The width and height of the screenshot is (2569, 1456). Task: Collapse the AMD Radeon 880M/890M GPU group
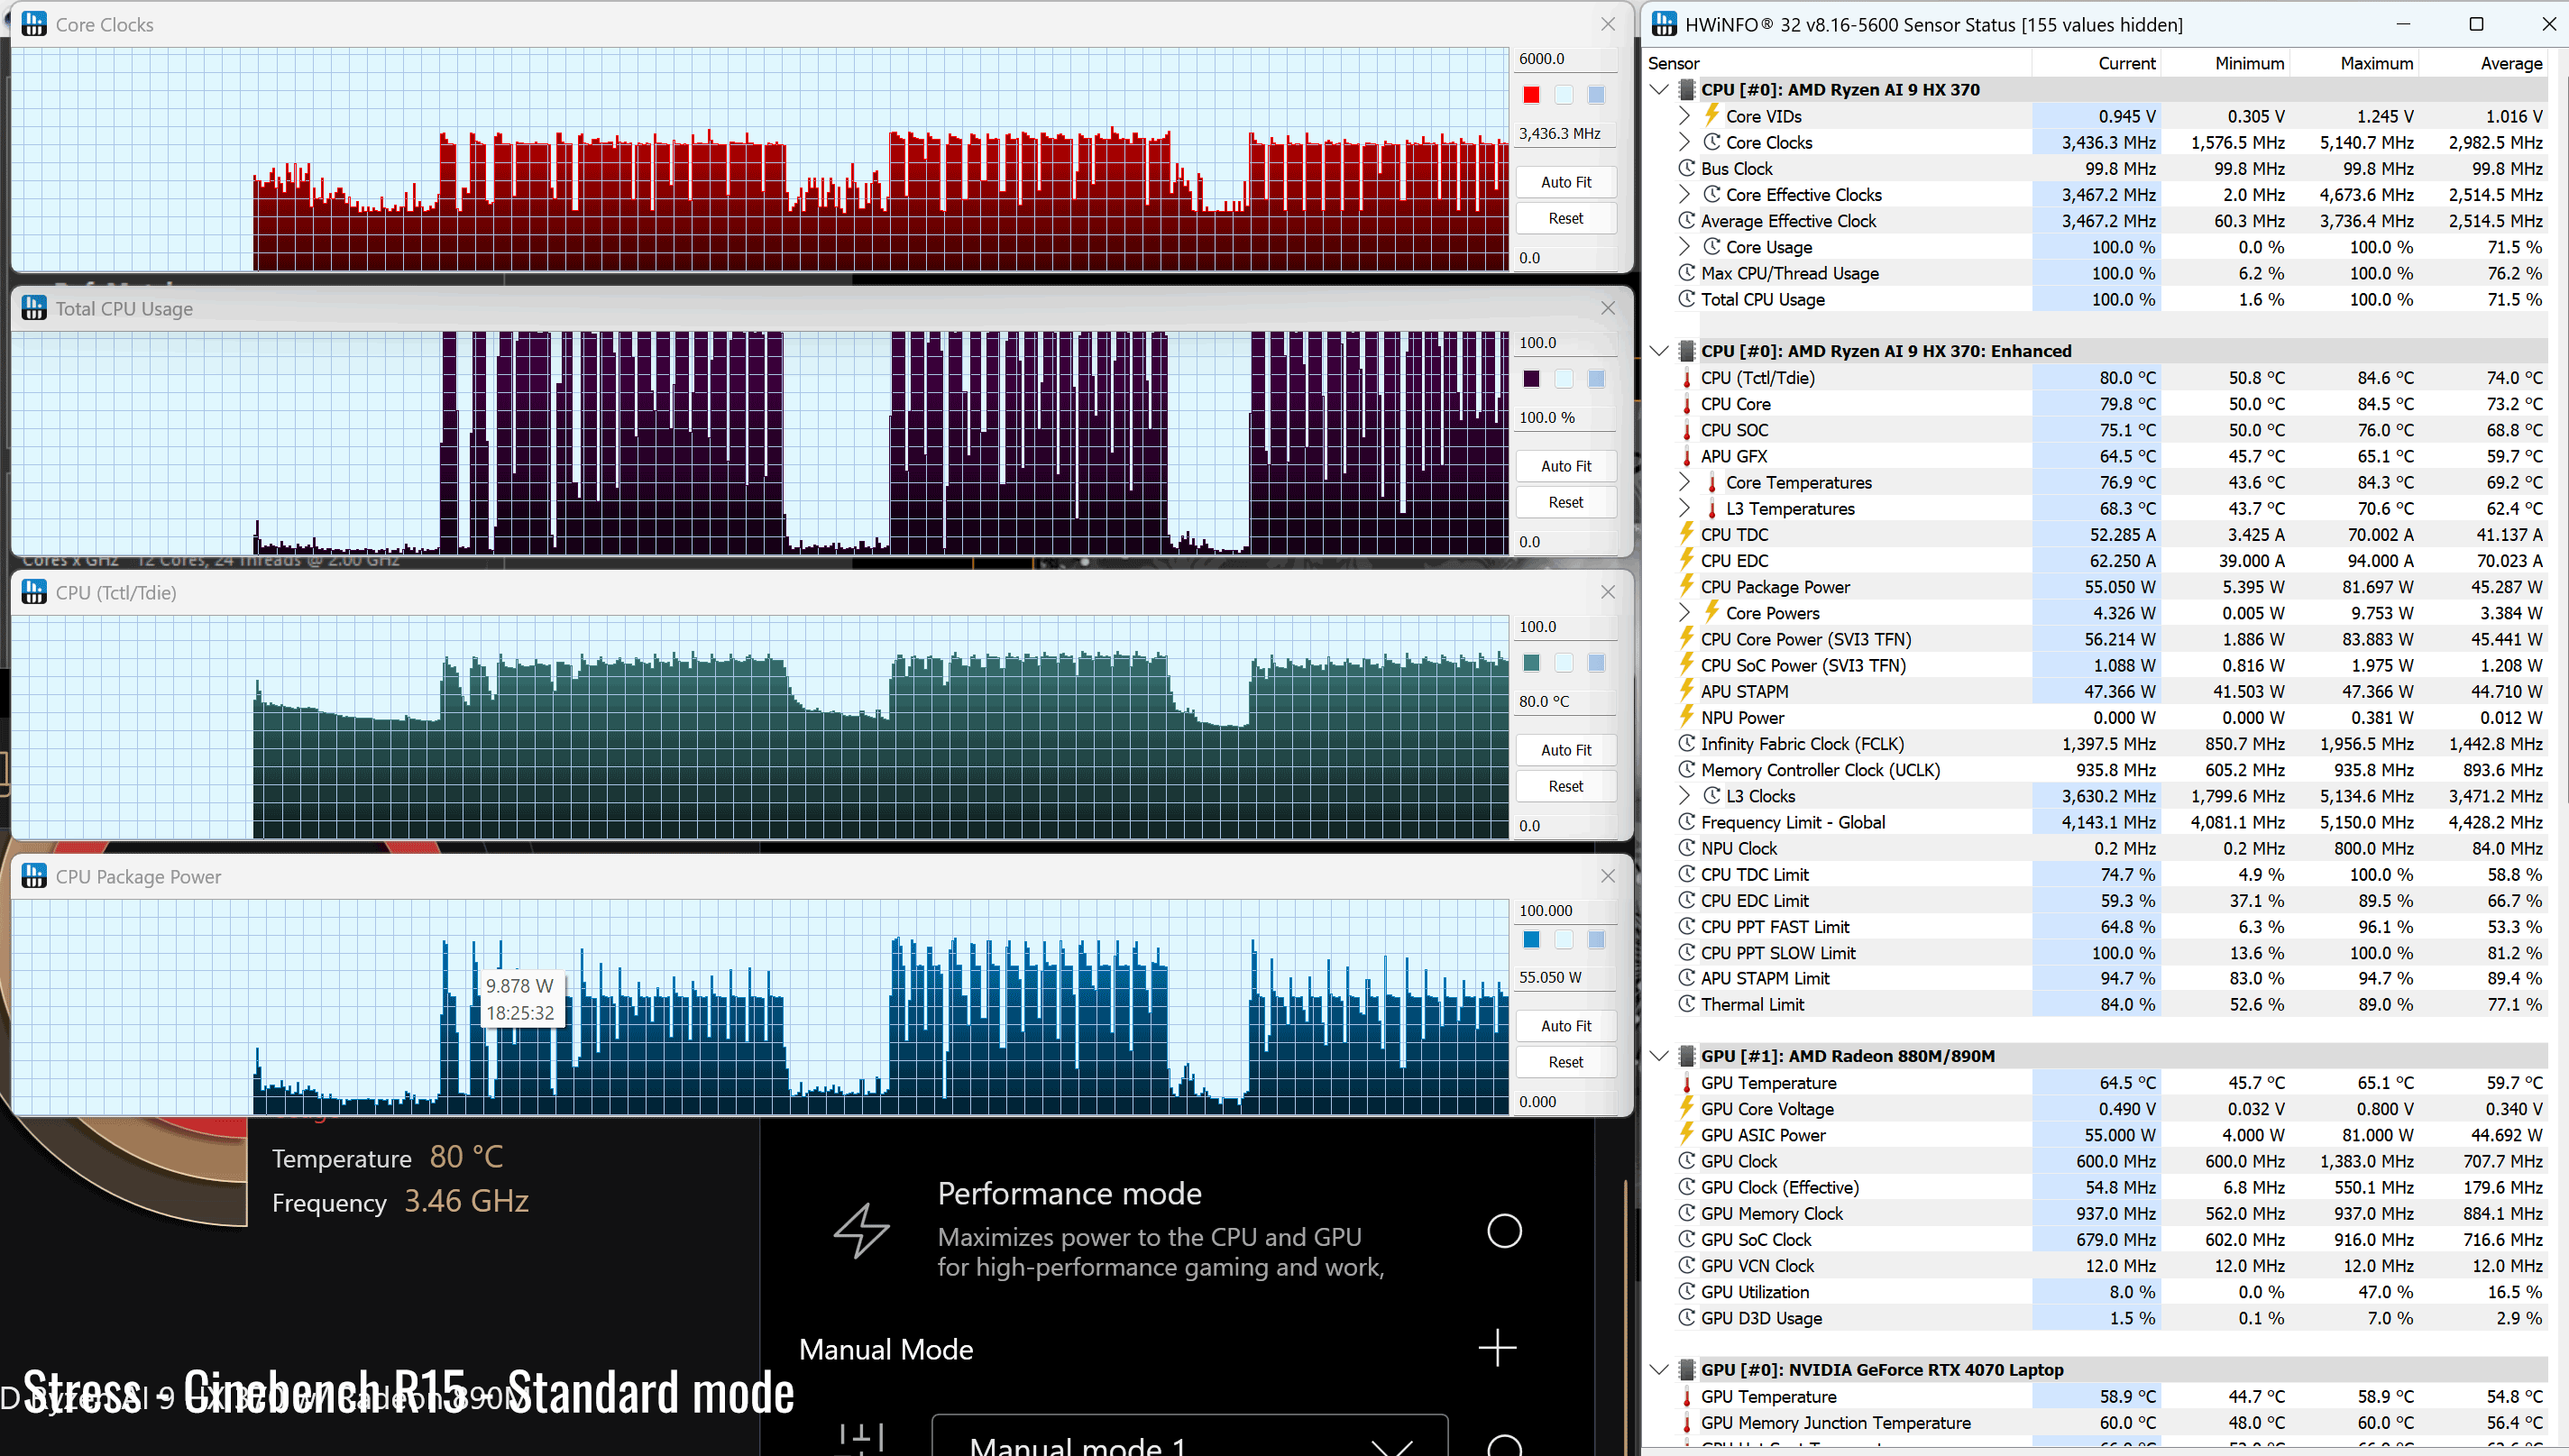[1660, 1056]
